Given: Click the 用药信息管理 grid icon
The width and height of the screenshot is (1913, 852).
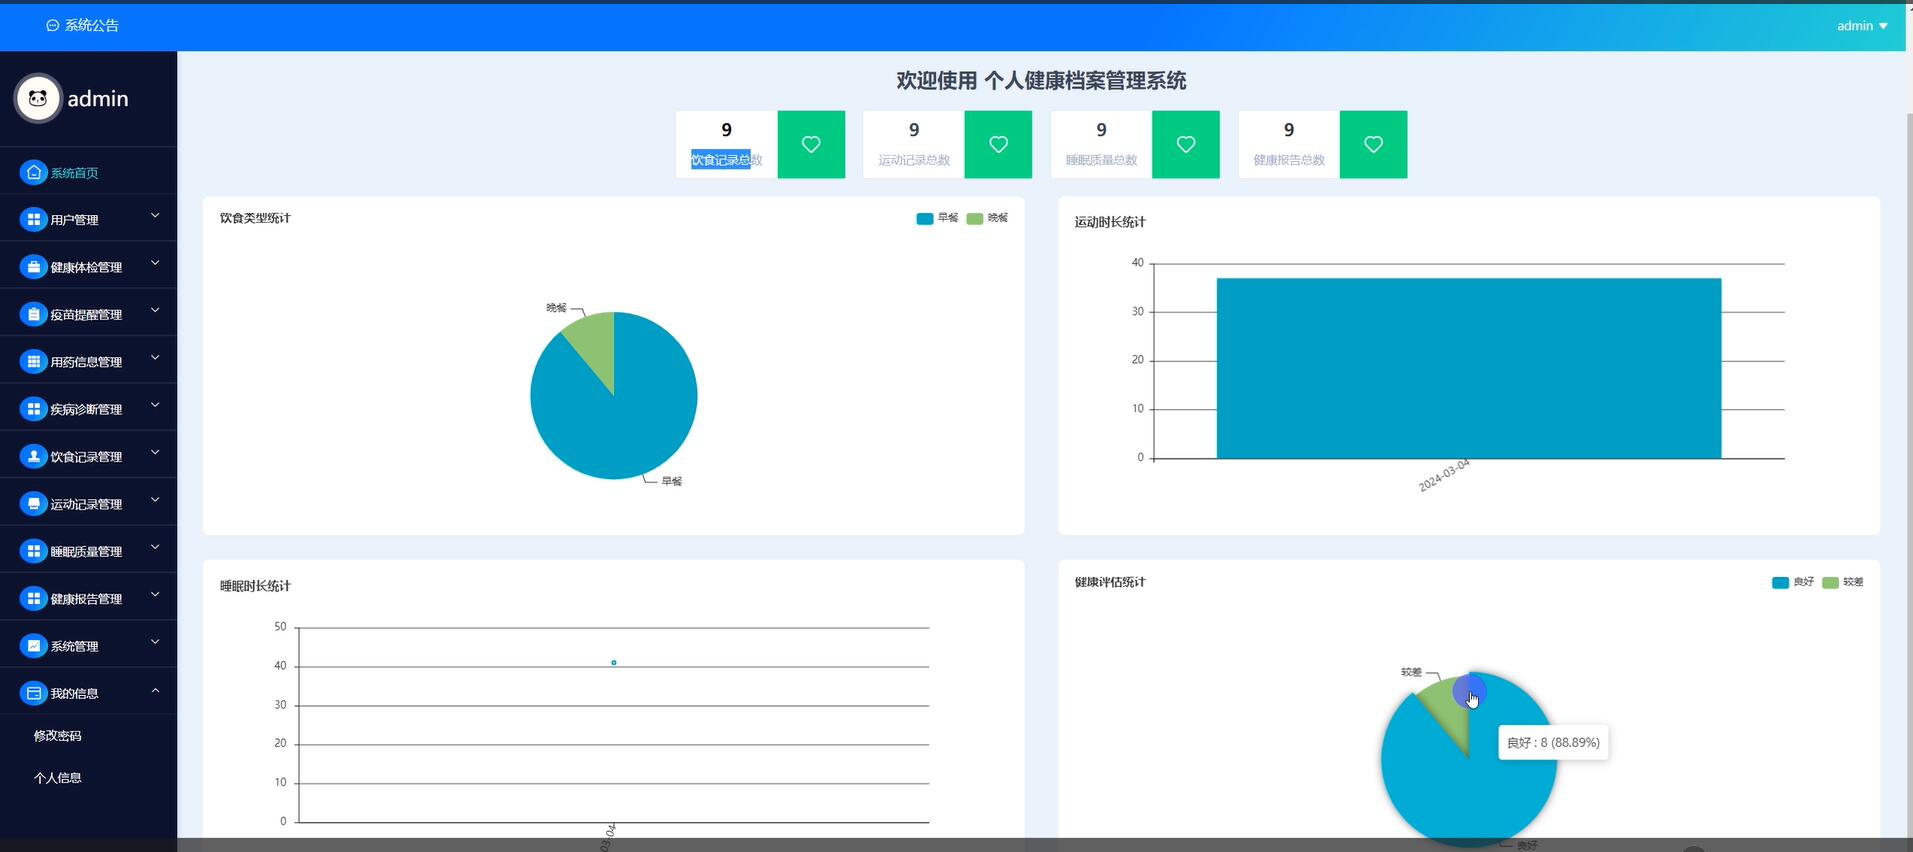Looking at the screenshot, I should click(x=34, y=362).
